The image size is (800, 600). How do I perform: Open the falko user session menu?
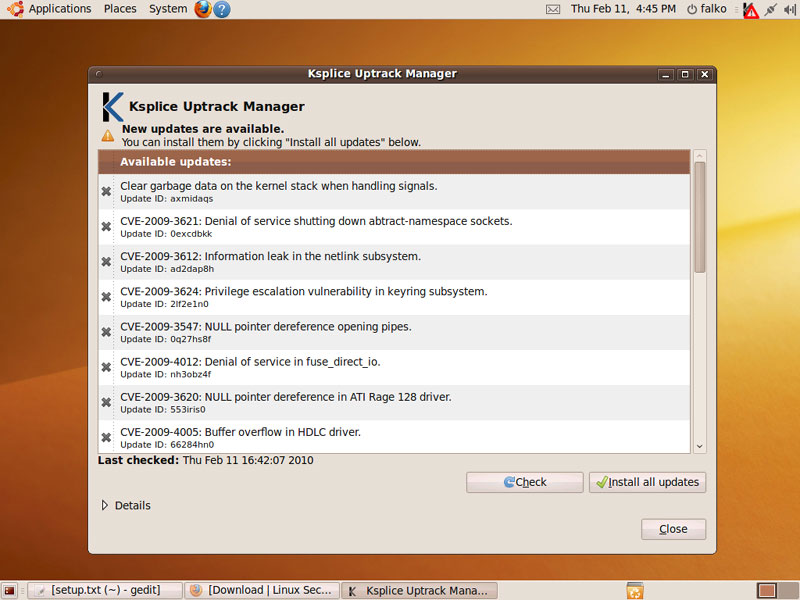pos(706,9)
